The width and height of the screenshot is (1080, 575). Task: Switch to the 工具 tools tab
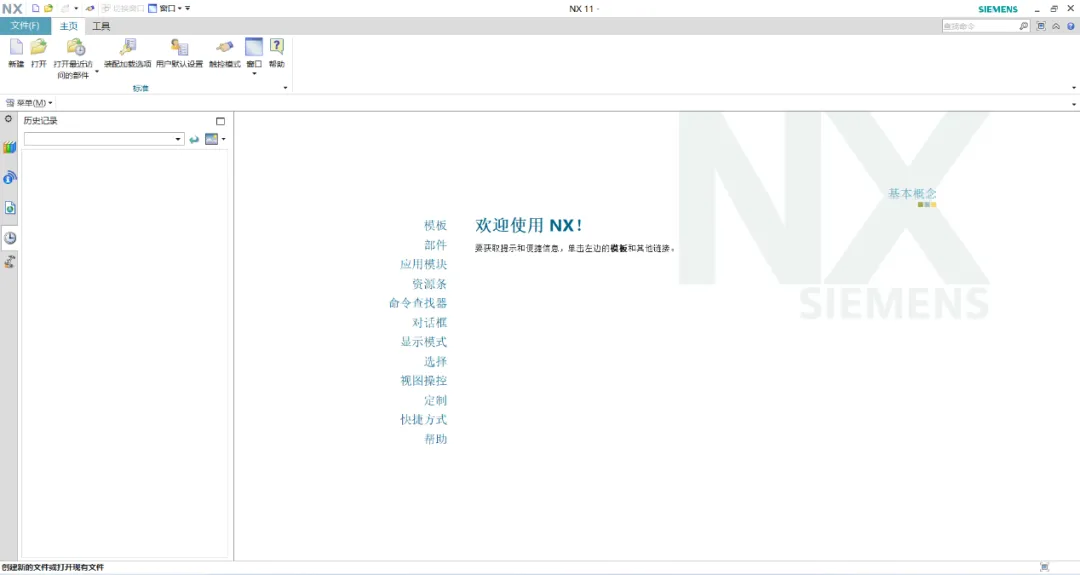pyautogui.click(x=101, y=26)
